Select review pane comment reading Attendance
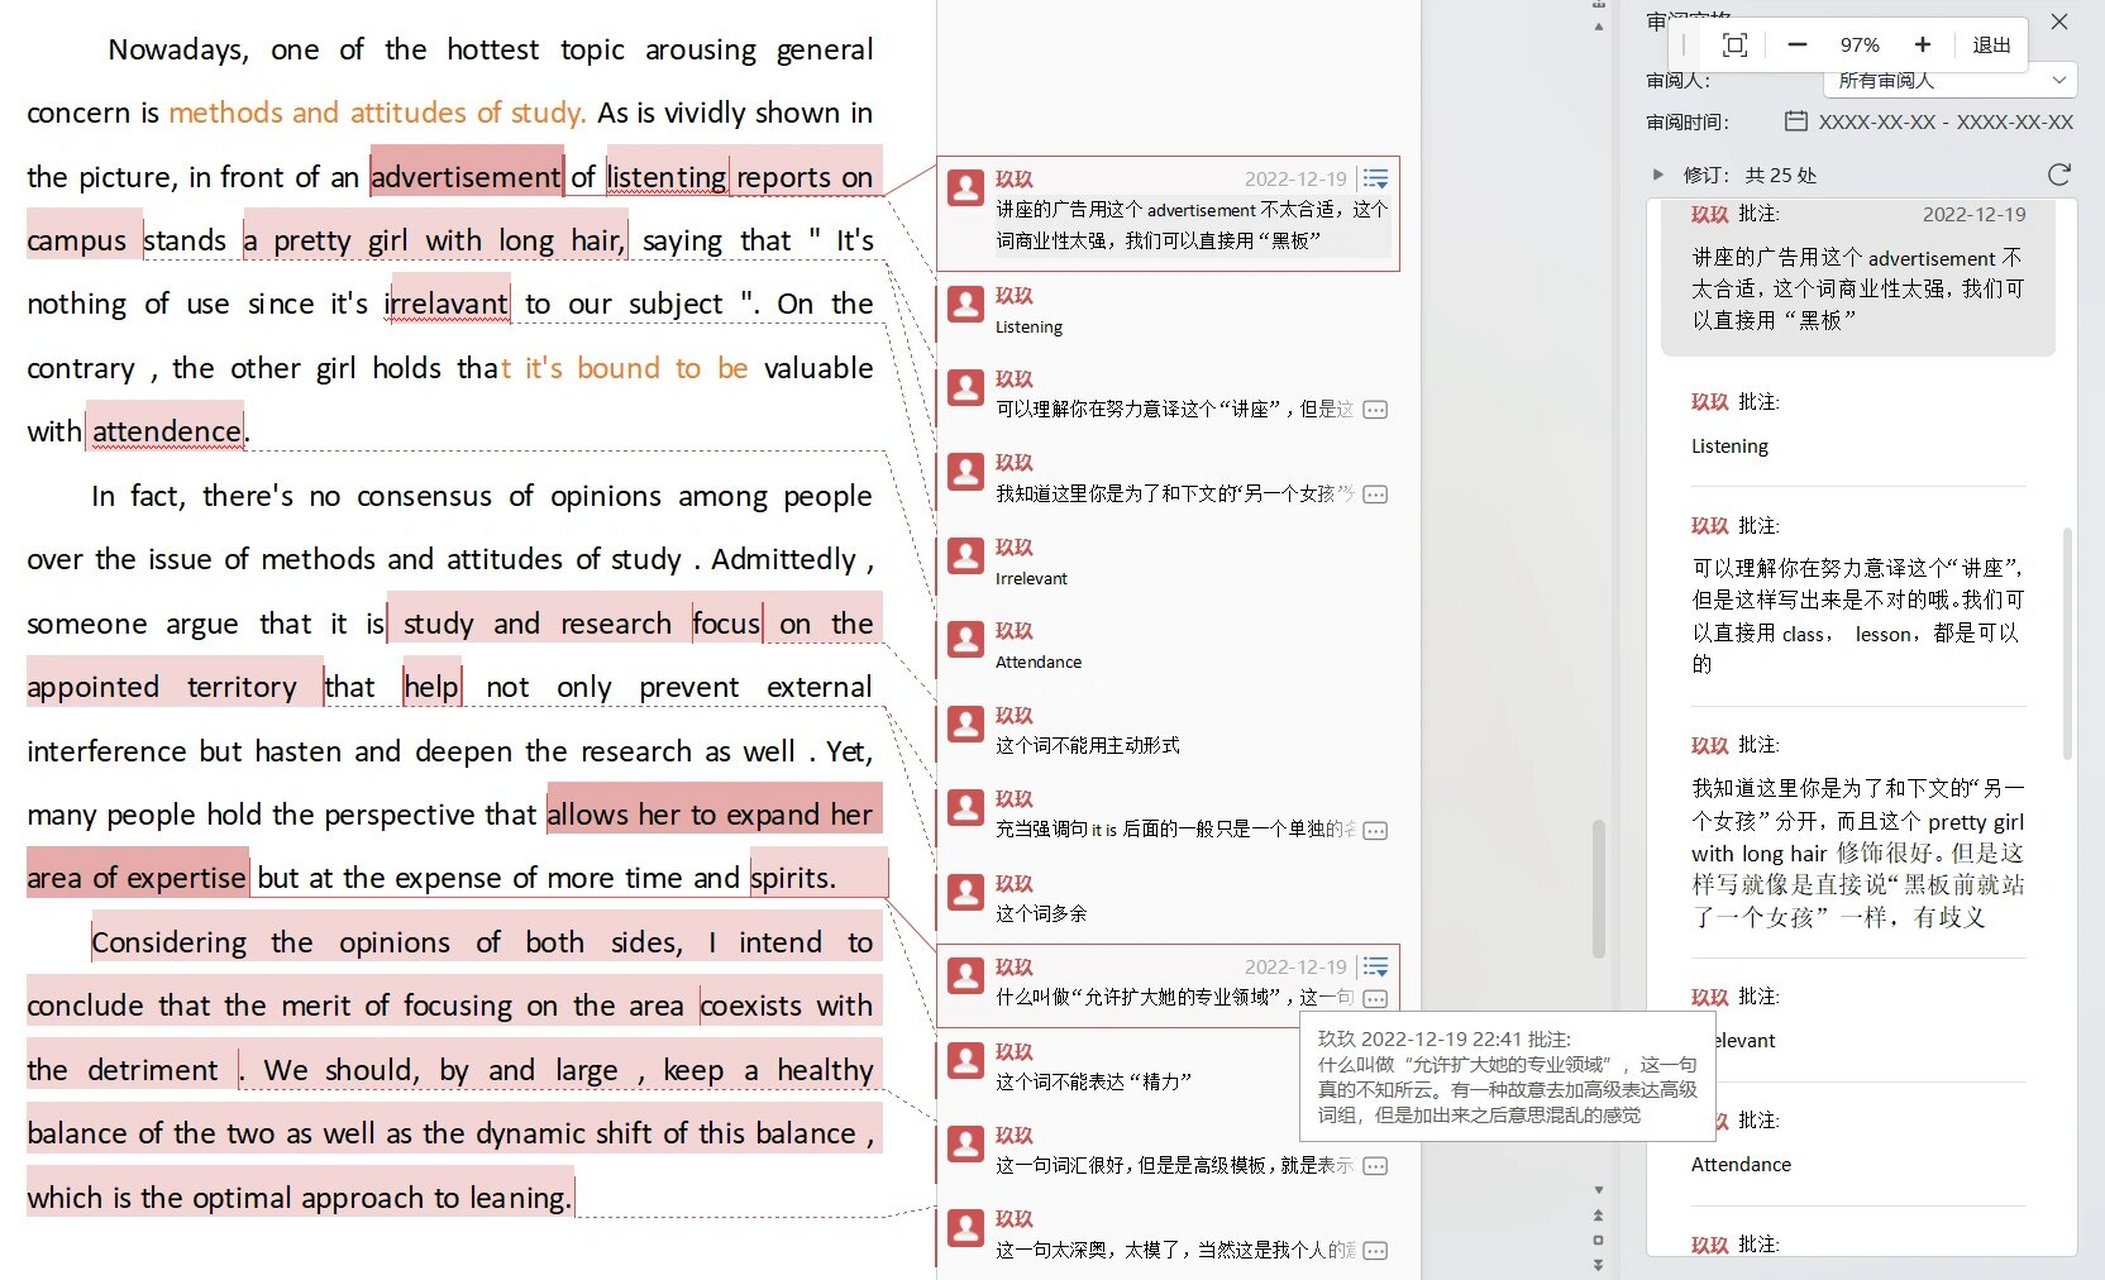This screenshot has width=2105, height=1280. pyautogui.click(x=1741, y=1164)
